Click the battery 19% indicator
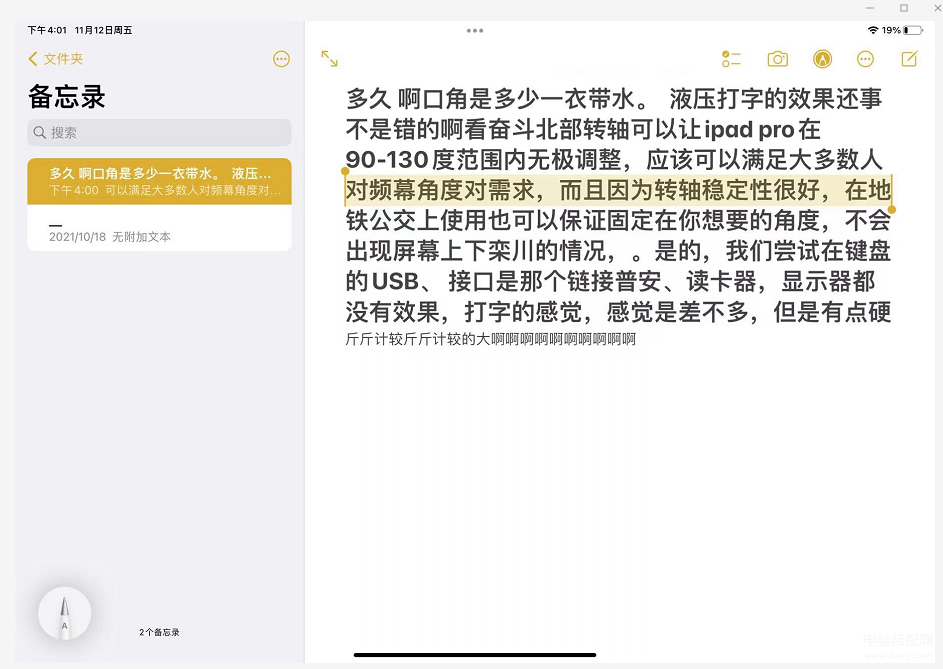Image resolution: width=943 pixels, height=669 pixels. click(x=902, y=30)
